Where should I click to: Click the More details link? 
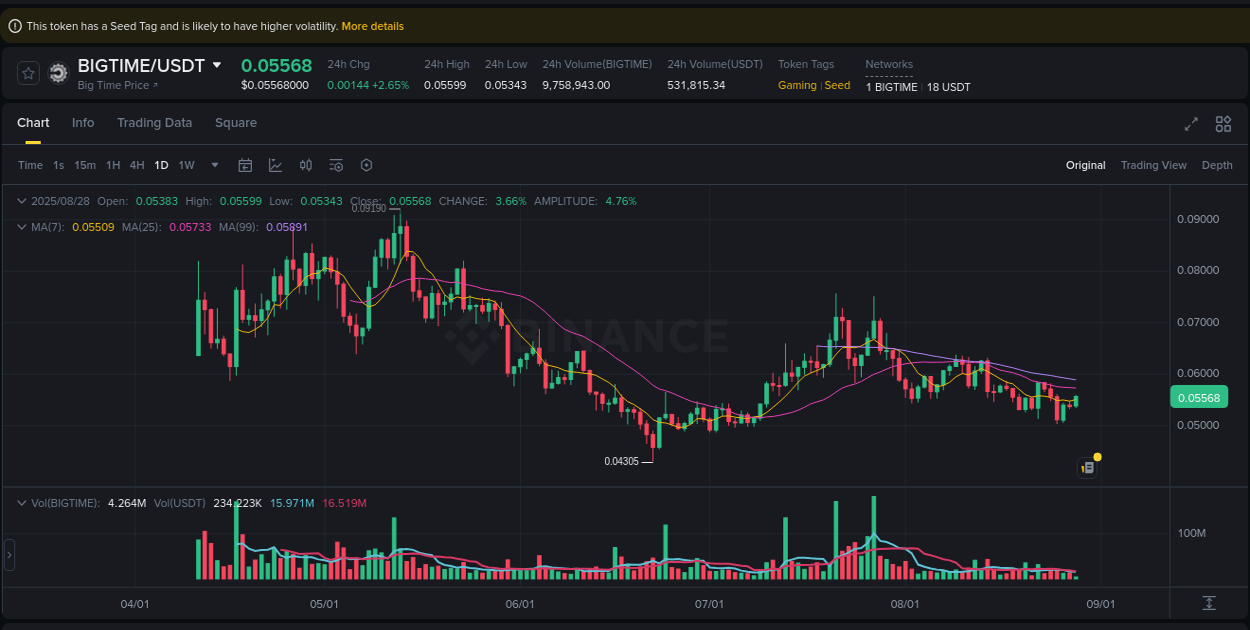372,26
